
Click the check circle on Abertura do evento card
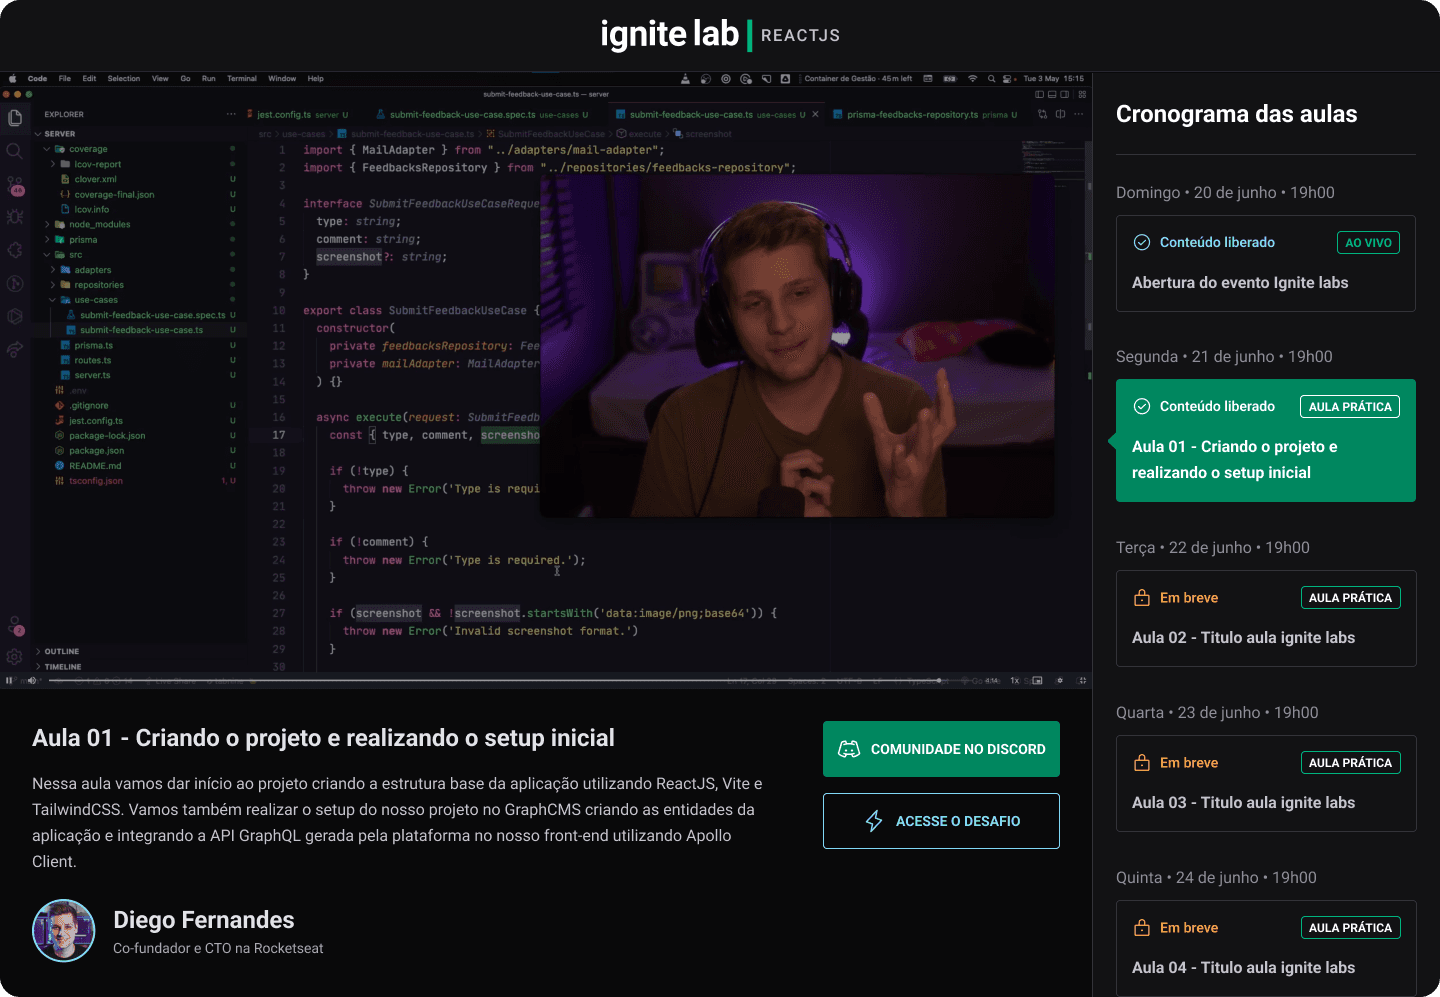[1141, 242]
